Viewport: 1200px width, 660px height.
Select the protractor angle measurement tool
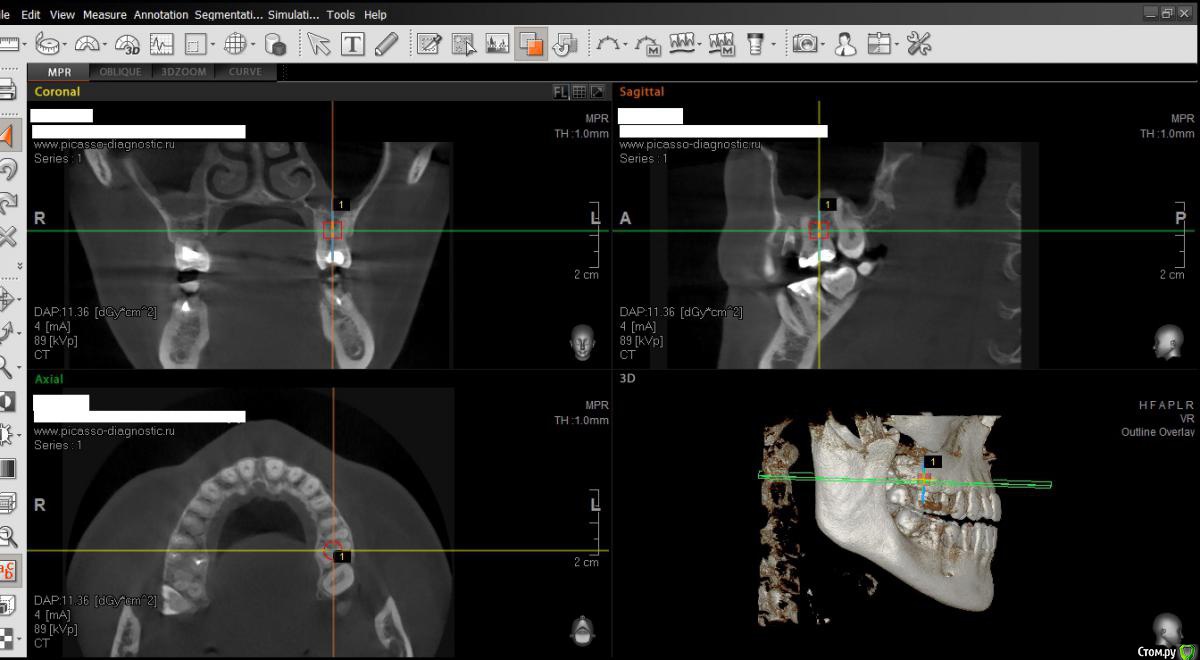click(87, 44)
